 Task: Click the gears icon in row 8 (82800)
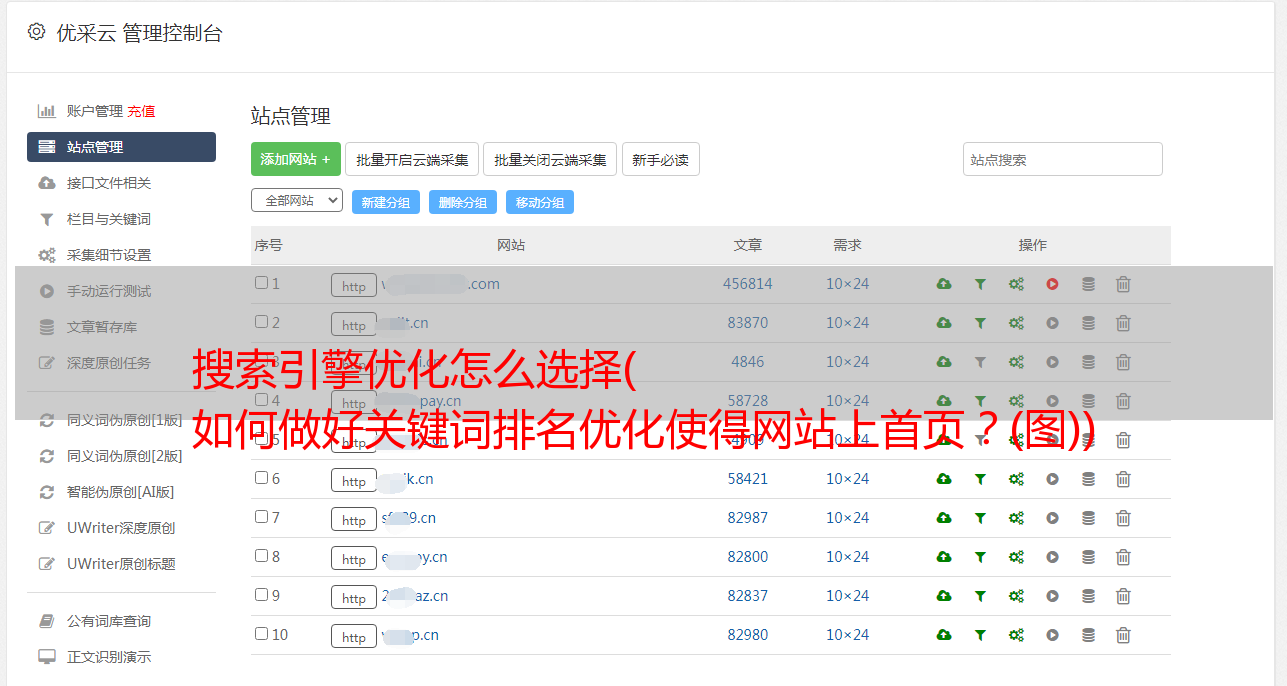pyautogui.click(x=1016, y=557)
